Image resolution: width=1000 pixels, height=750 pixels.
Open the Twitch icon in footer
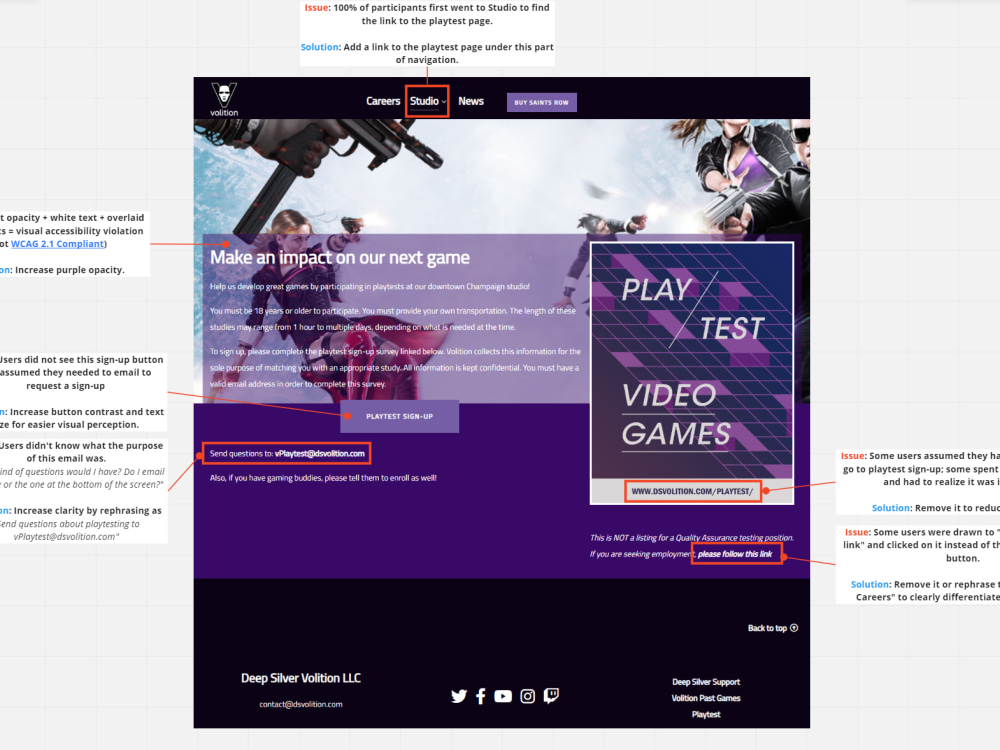(x=551, y=696)
